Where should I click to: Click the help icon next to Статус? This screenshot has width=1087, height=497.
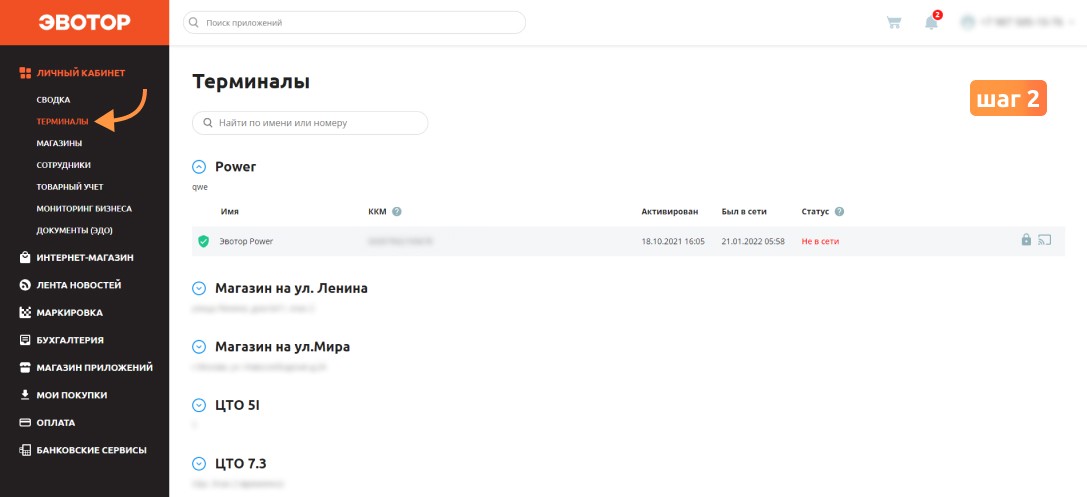pos(840,211)
